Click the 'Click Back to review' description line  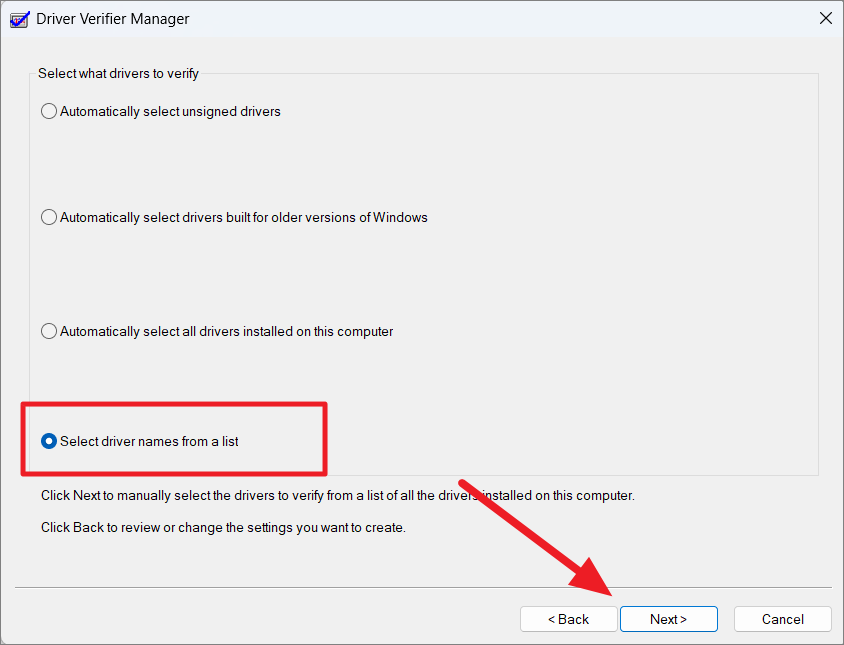point(223,527)
